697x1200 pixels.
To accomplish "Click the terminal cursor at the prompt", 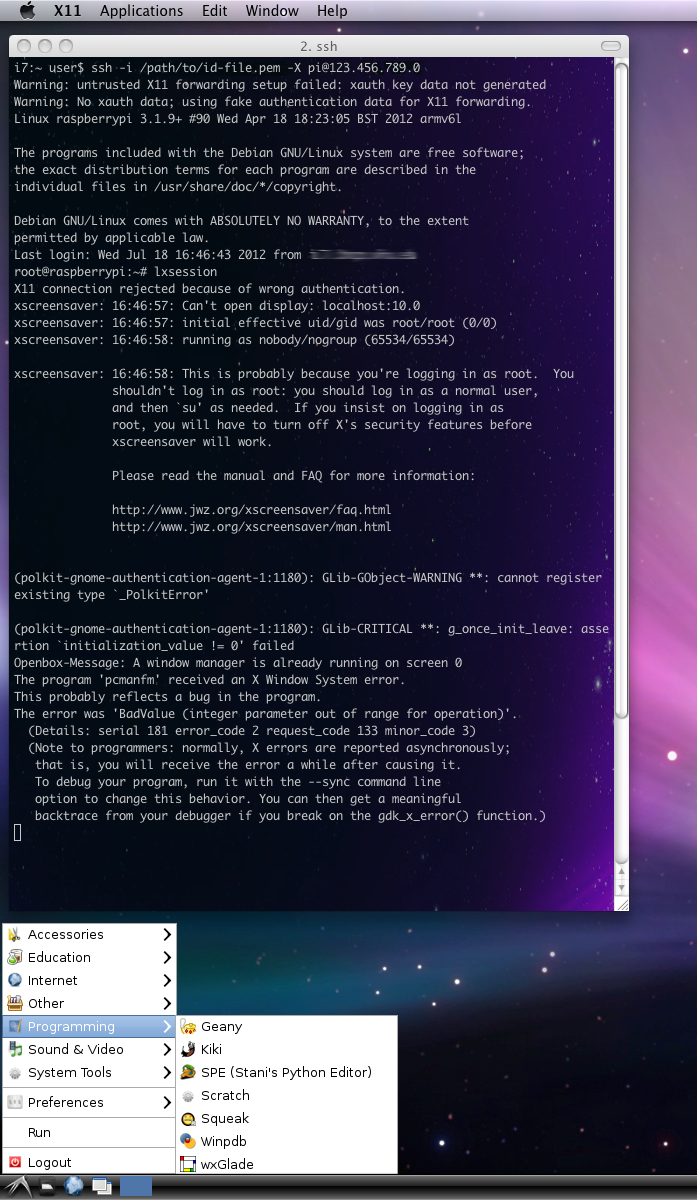I will pos(18,833).
